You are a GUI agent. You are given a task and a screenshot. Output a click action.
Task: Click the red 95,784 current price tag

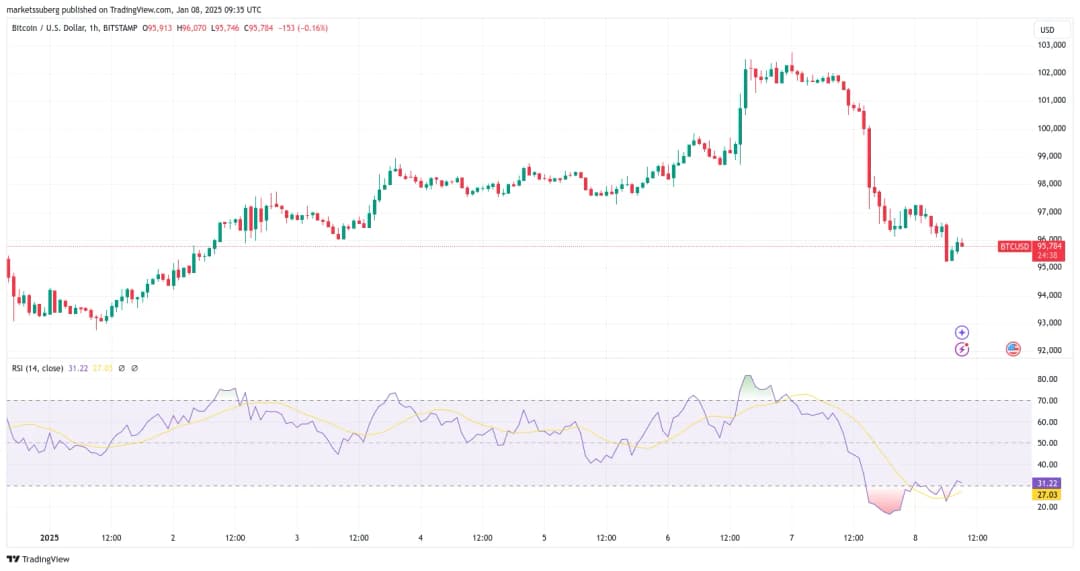1049,246
